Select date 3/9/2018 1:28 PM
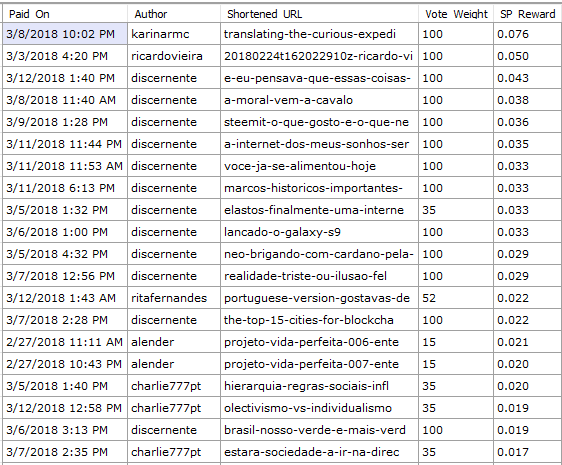 point(65,122)
